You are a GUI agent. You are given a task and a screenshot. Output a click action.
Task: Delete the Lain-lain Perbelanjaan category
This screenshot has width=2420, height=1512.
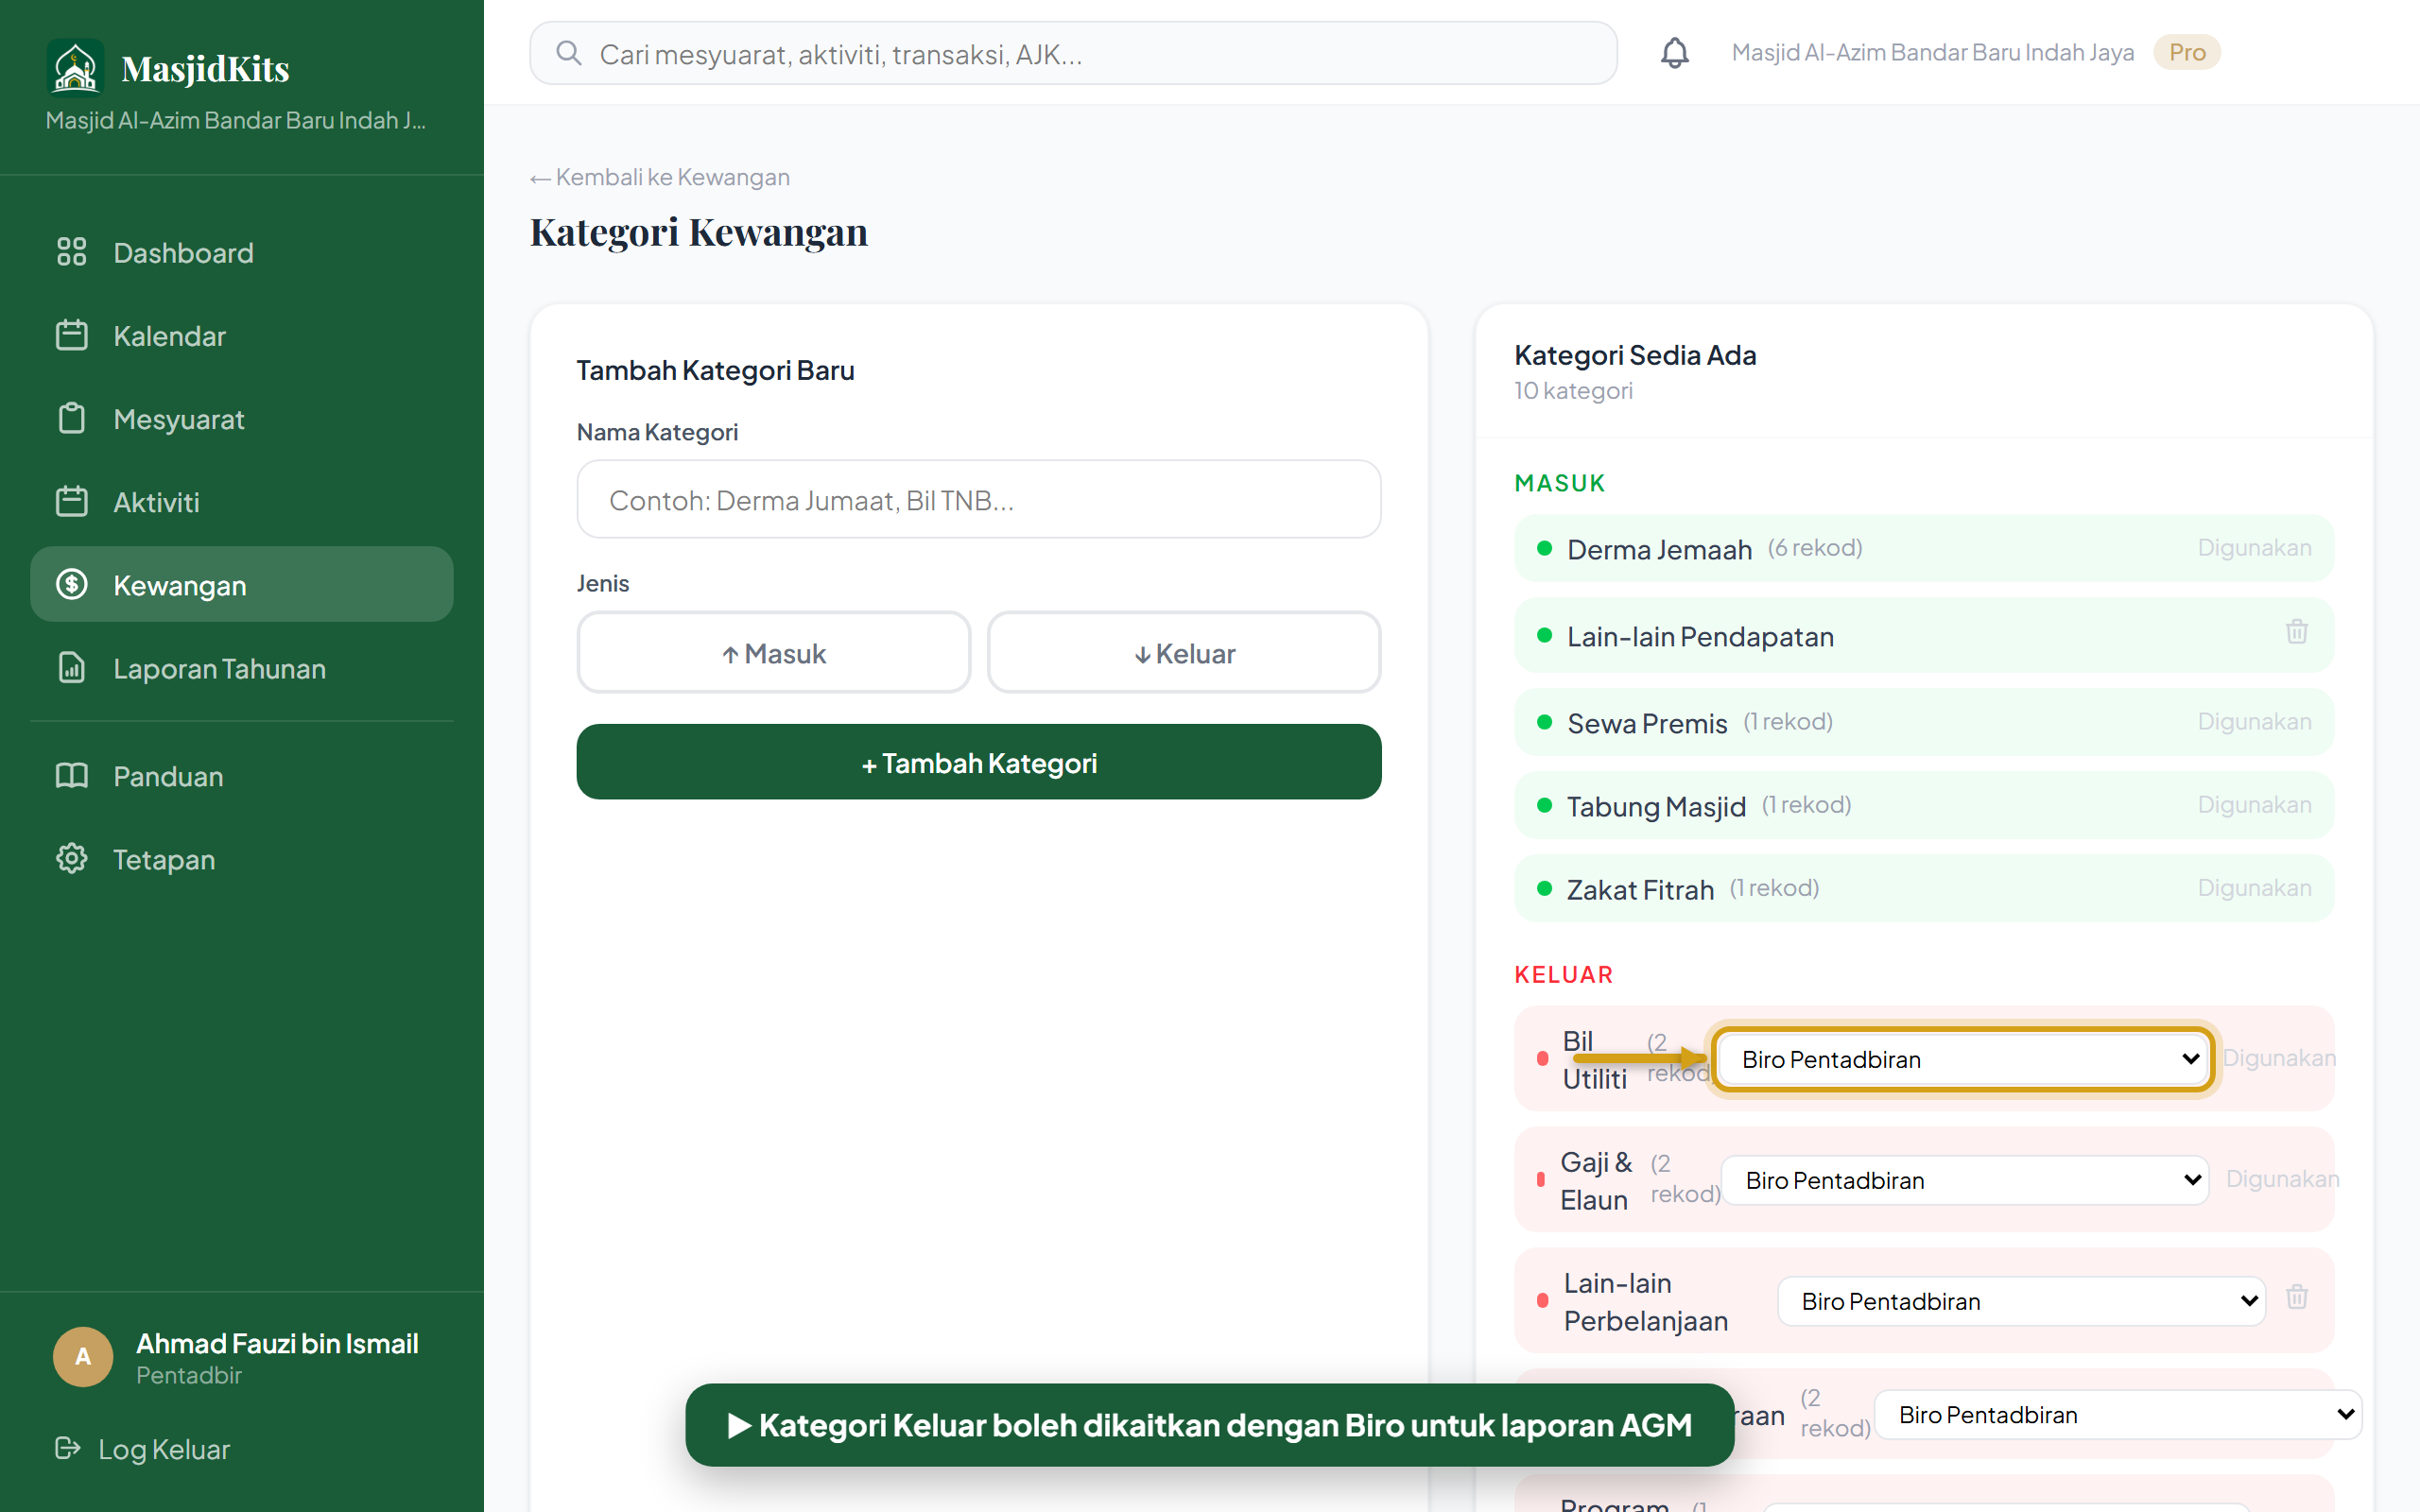click(2296, 1297)
